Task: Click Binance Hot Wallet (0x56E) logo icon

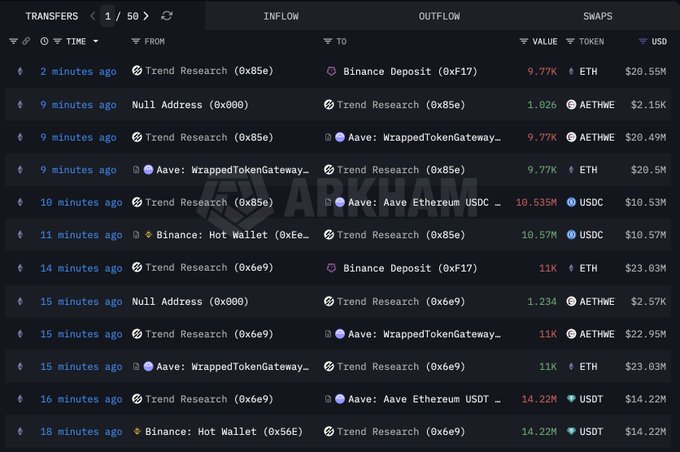Action: click(x=137, y=432)
